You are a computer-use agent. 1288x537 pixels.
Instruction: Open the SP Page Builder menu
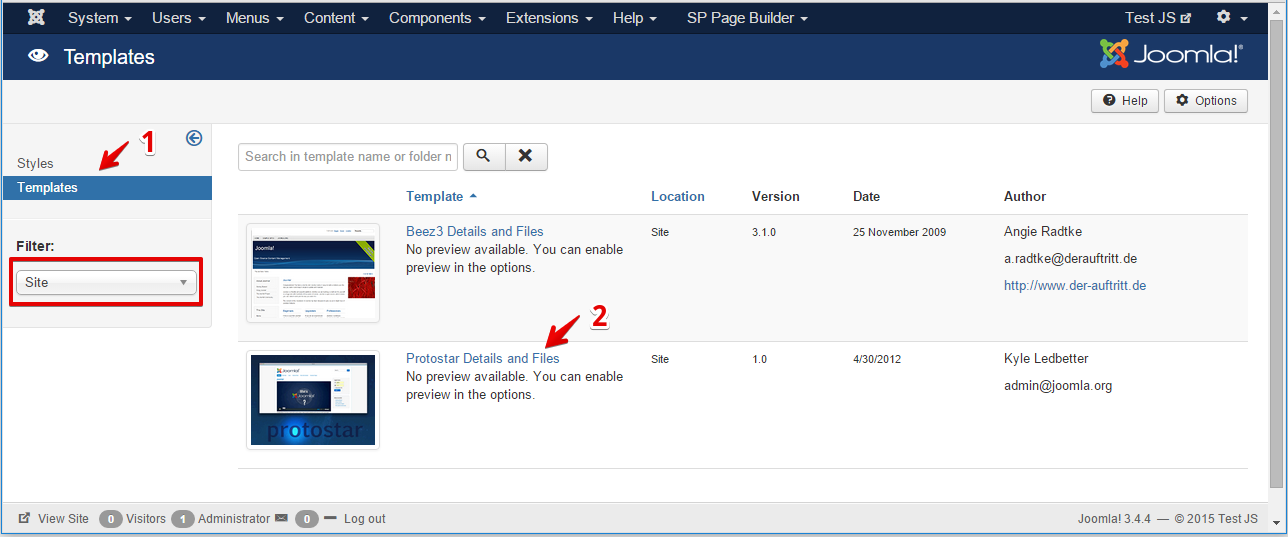(747, 18)
